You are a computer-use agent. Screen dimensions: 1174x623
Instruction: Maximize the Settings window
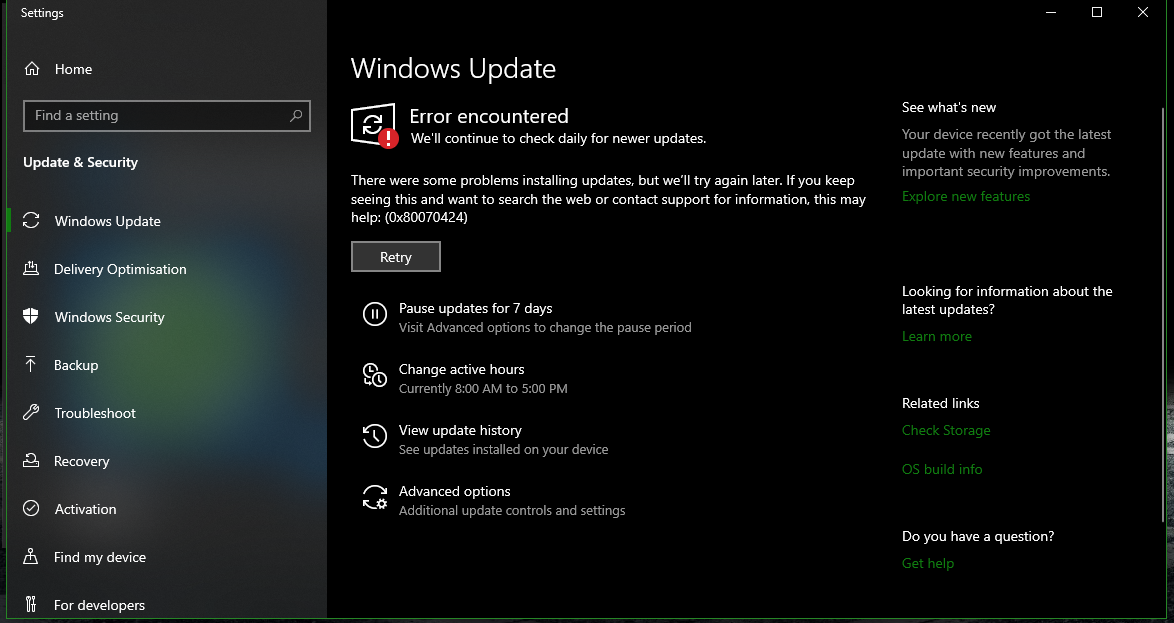click(1097, 12)
